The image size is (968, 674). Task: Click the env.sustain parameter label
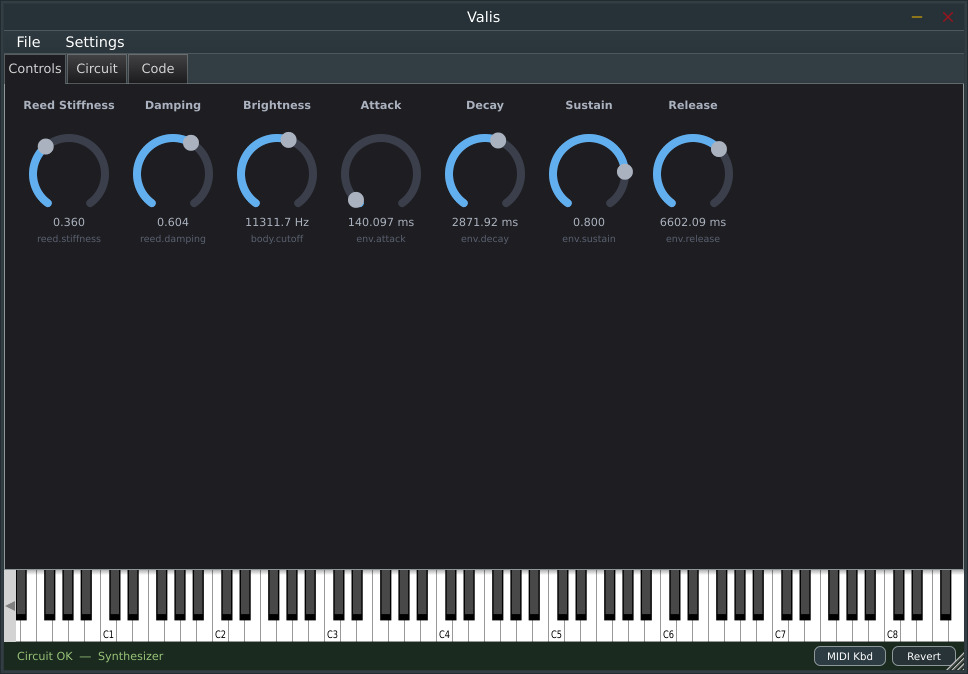pos(589,239)
